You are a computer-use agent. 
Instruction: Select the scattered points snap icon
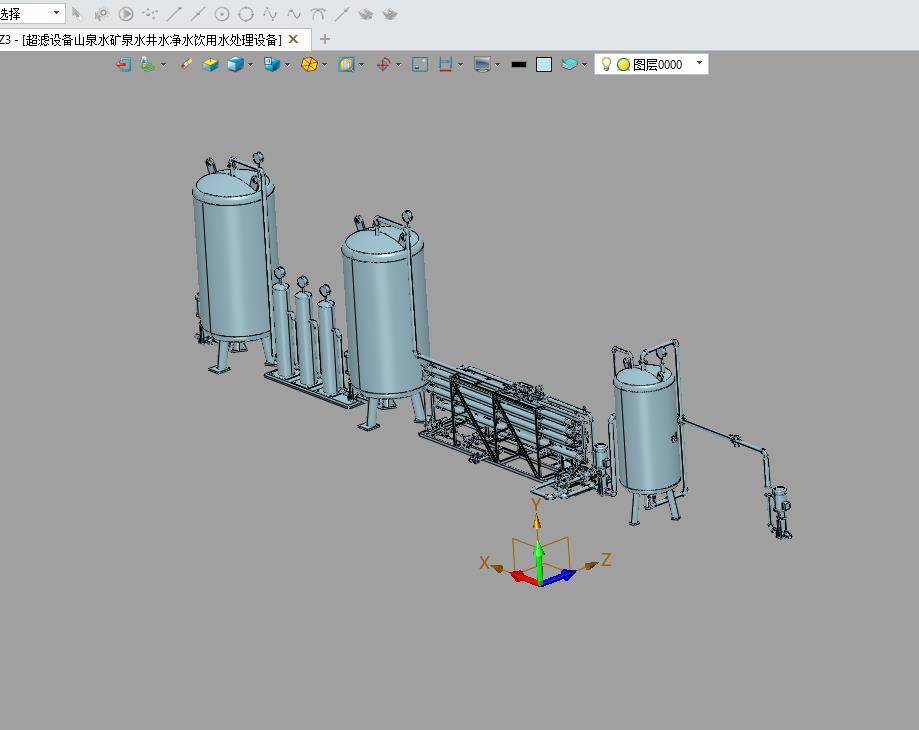tap(150, 13)
